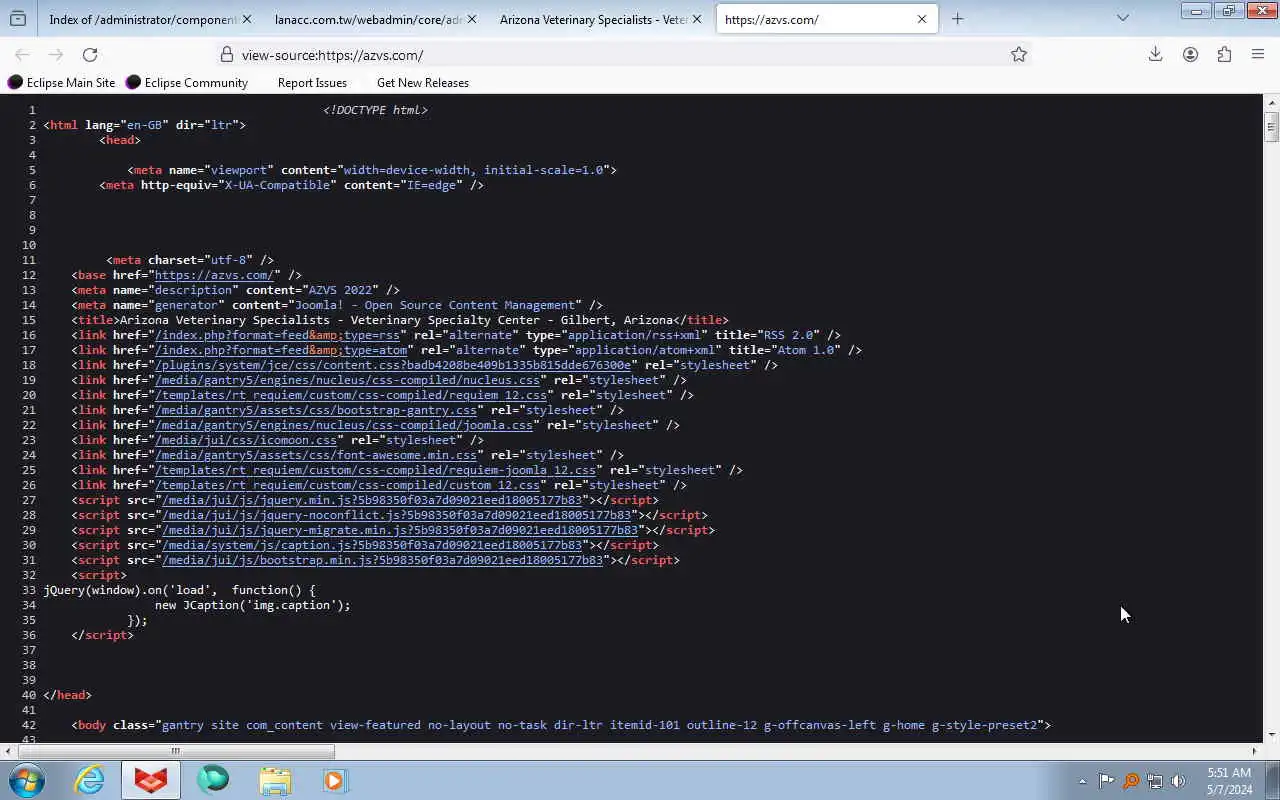Open the volume speaker tray icon
The height and width of the screenshot is (800, 1280).
point(1179,781)
